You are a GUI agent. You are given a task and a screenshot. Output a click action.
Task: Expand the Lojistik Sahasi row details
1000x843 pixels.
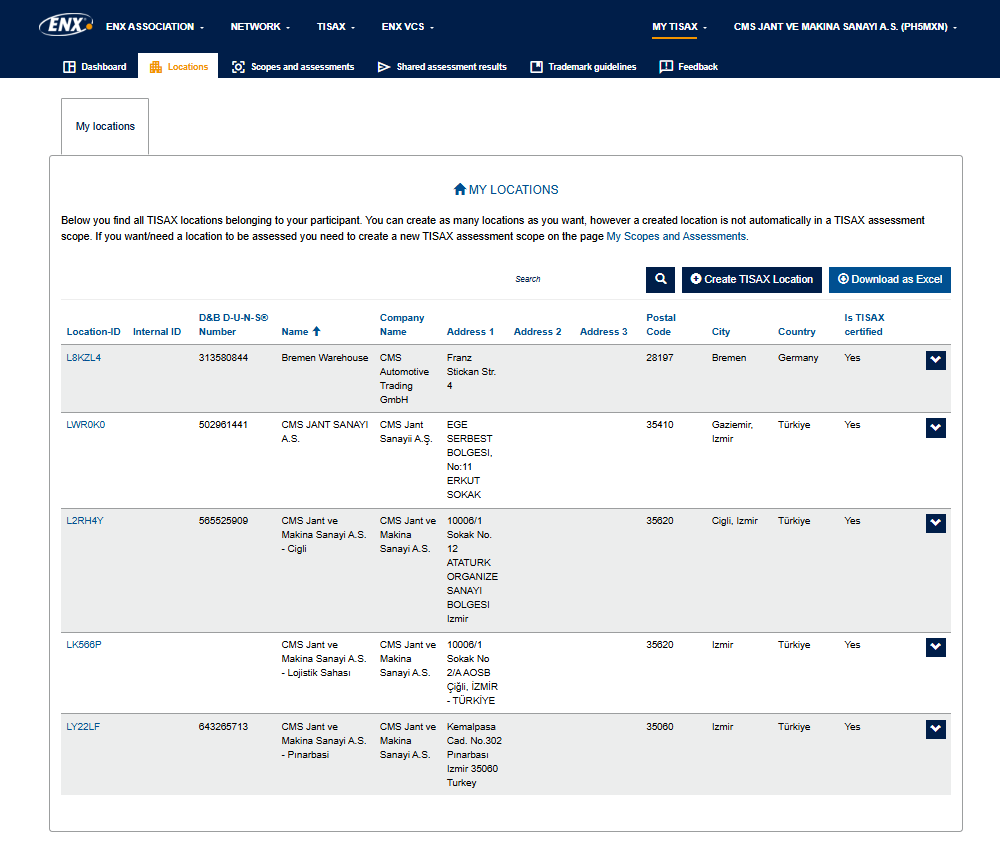tap(935, 648)
